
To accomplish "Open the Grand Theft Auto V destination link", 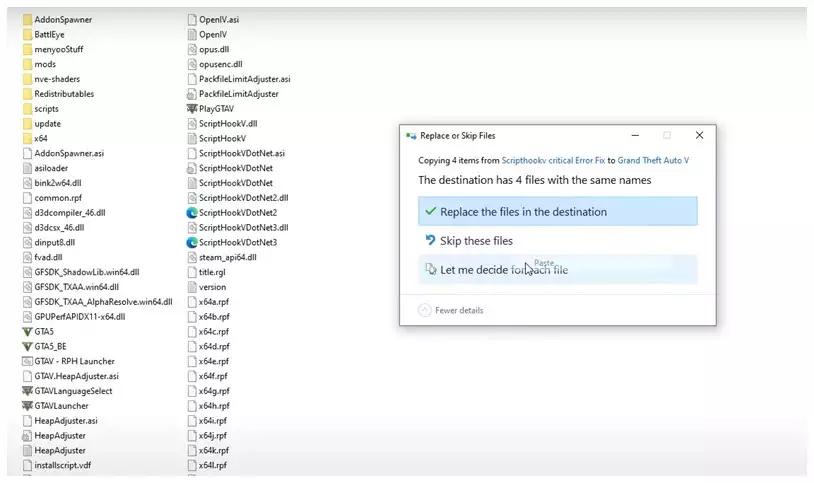I will (x=653, y=160).
